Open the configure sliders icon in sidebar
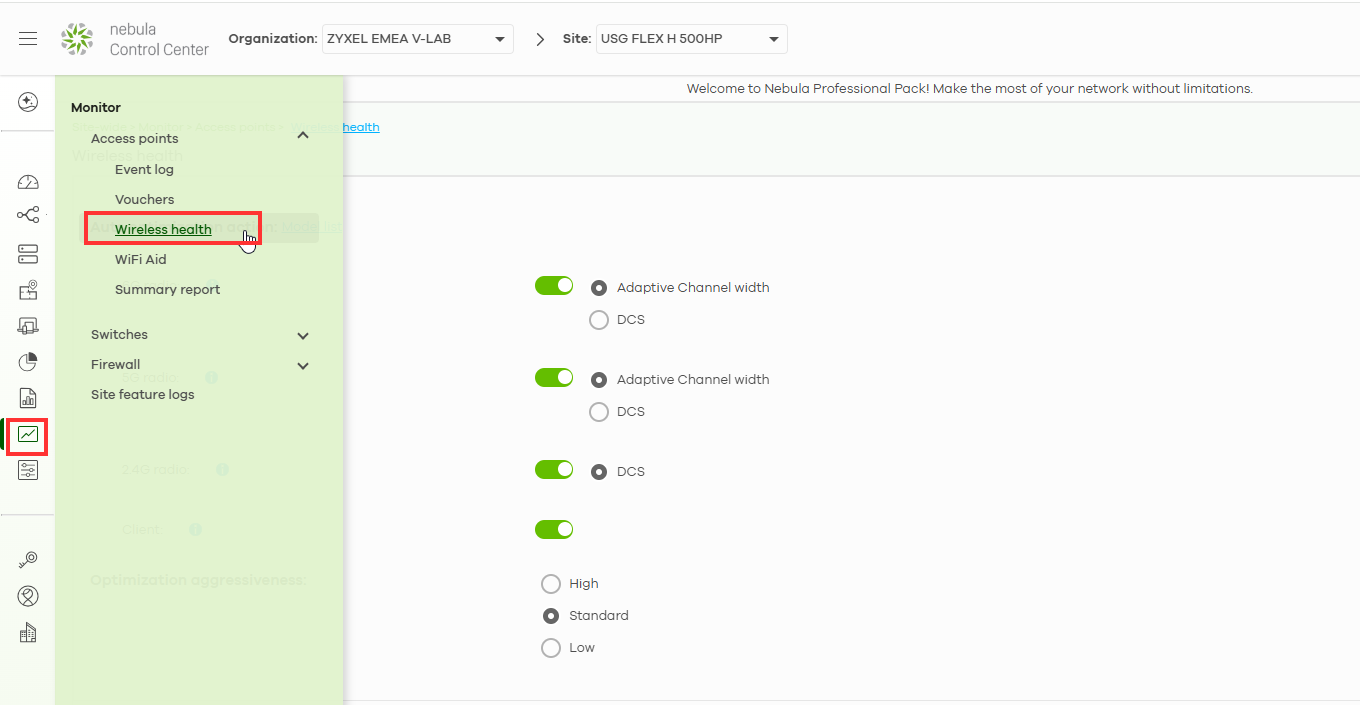The height and width of the screenshot is (705, 1360). [x=28, y=471]
